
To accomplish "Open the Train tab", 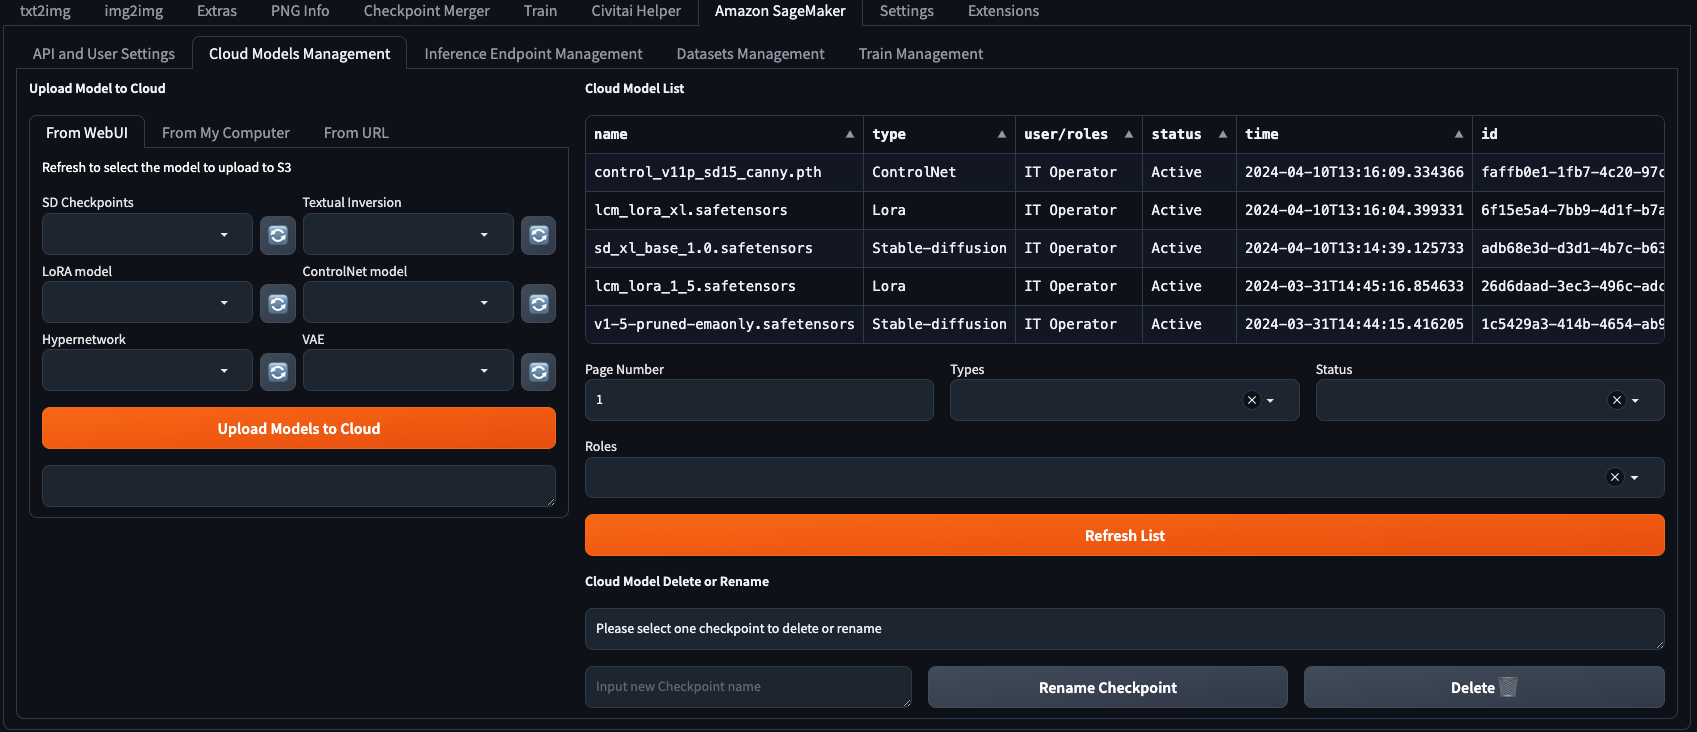I will click(540, 11).
